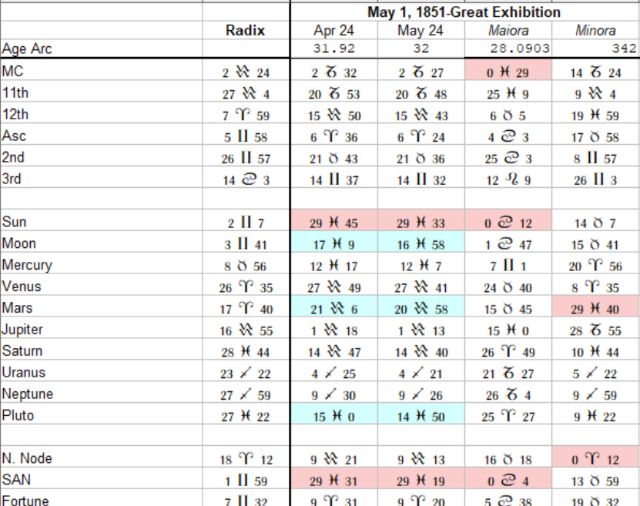Click the pink N. Node Minora cell
The height and width of the screenshot is (506, 640).
pyautogui.click(x=596, y=457)
